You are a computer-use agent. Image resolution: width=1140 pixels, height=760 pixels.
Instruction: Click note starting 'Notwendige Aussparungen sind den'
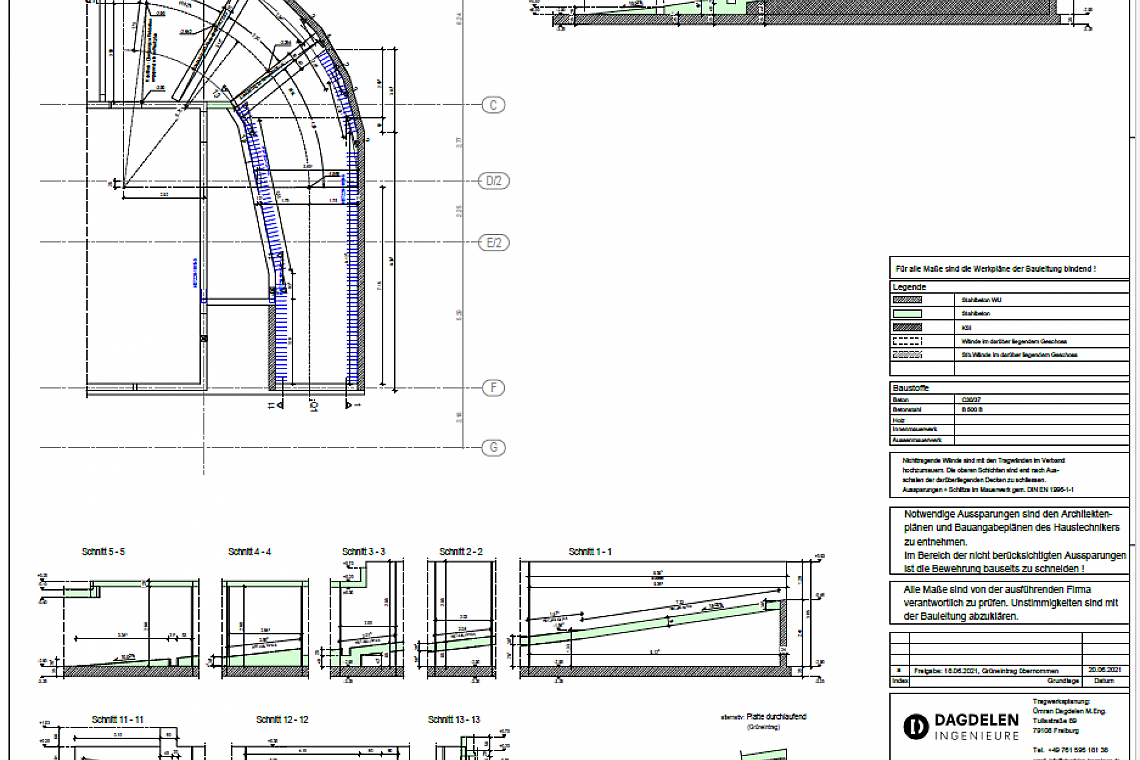[1015, 541]
